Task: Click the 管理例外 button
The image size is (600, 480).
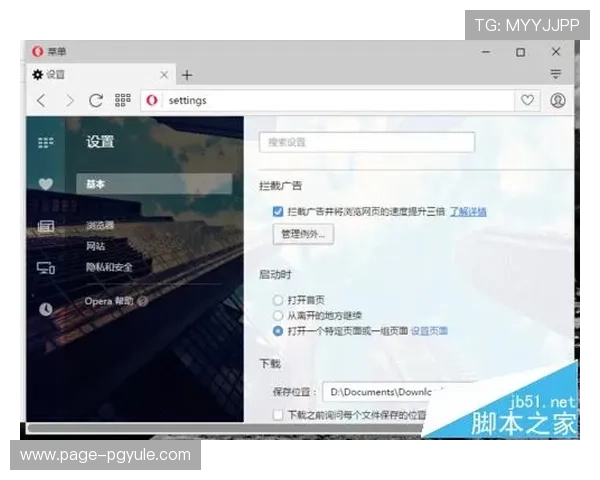Action: point(303,234)
